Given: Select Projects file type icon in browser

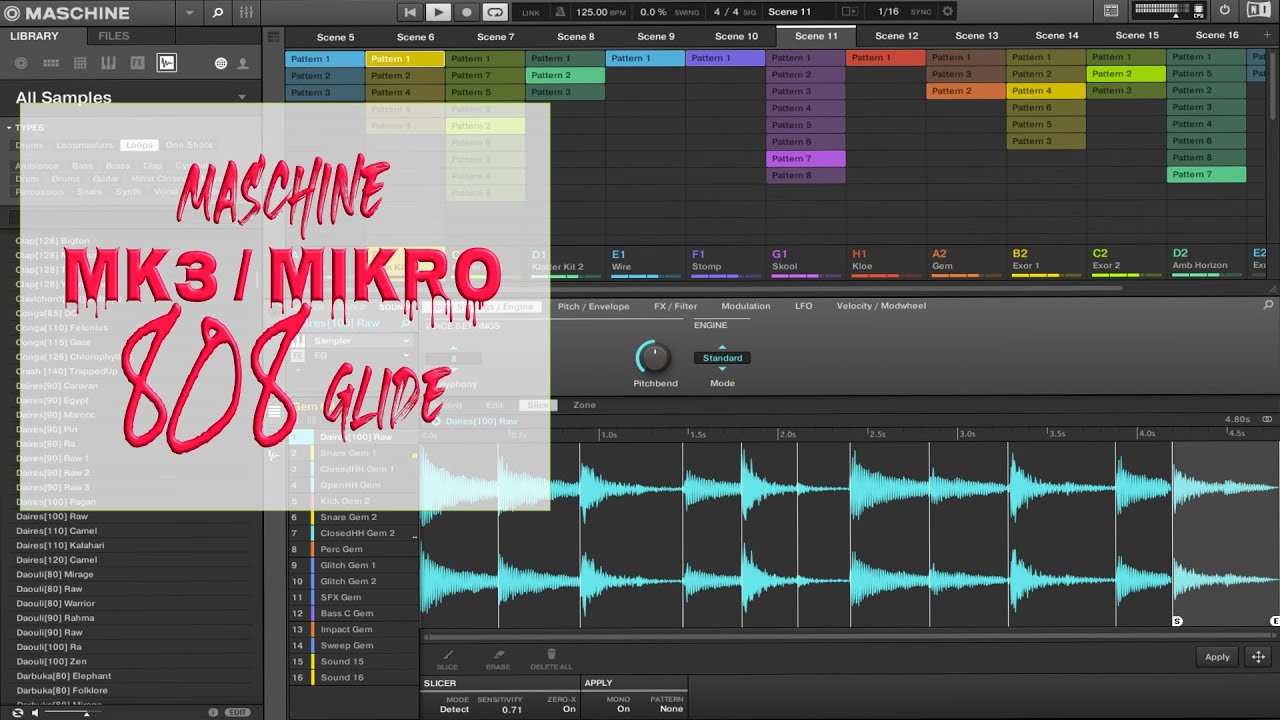Looking at the screenshot, I should coord(21,63).
